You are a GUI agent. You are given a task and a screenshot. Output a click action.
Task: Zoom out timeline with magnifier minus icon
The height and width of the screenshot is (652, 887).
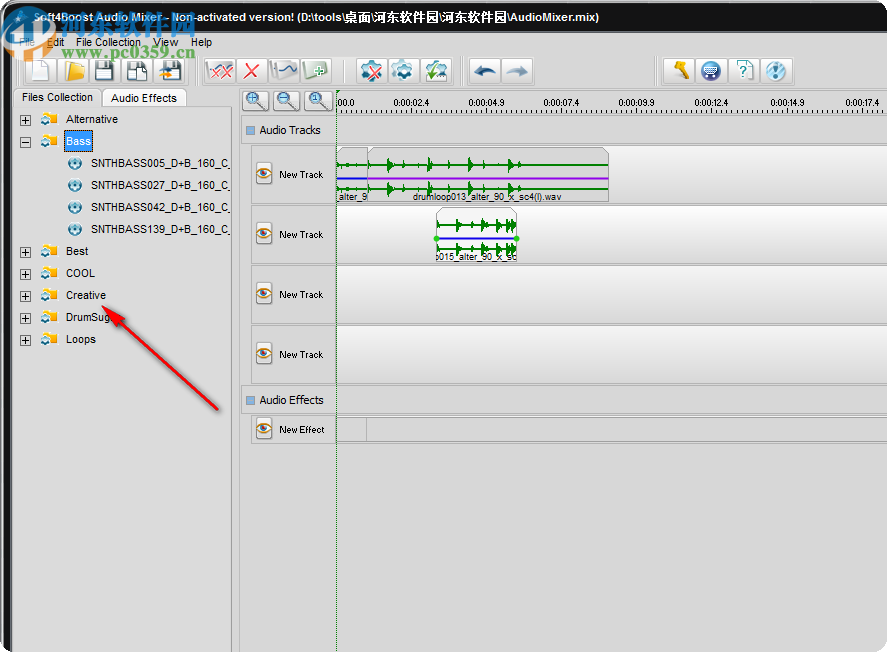pyautogui.click(x=286, y=101)
